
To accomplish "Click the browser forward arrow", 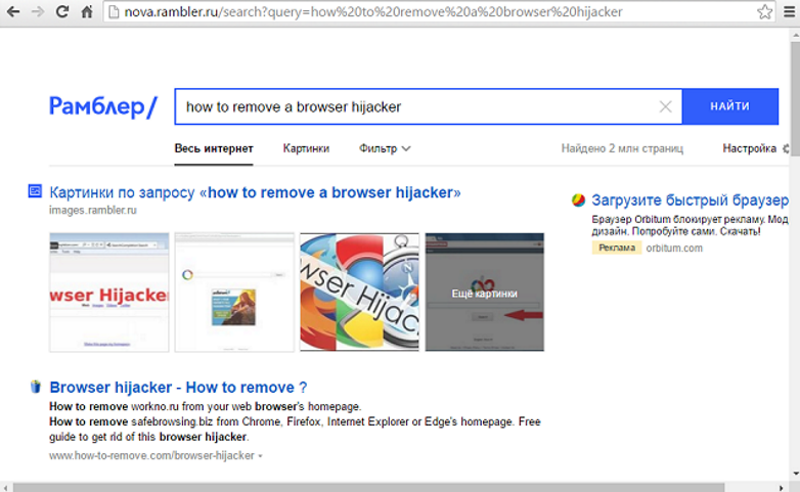I will (38, 11).
